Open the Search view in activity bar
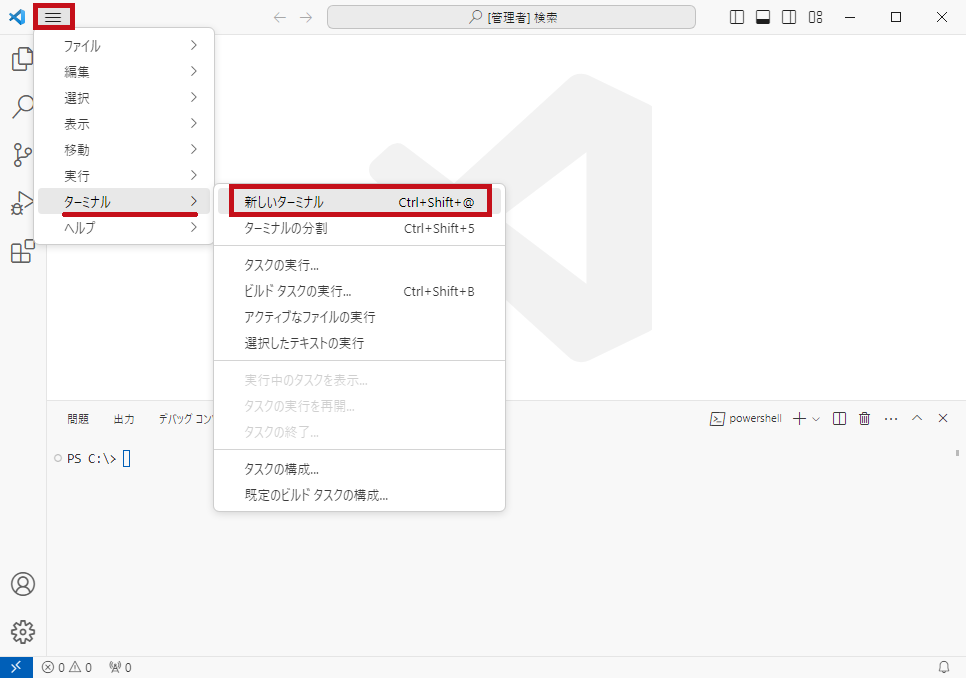The height and width of the screenshot is (678, 966). (23, 107)
